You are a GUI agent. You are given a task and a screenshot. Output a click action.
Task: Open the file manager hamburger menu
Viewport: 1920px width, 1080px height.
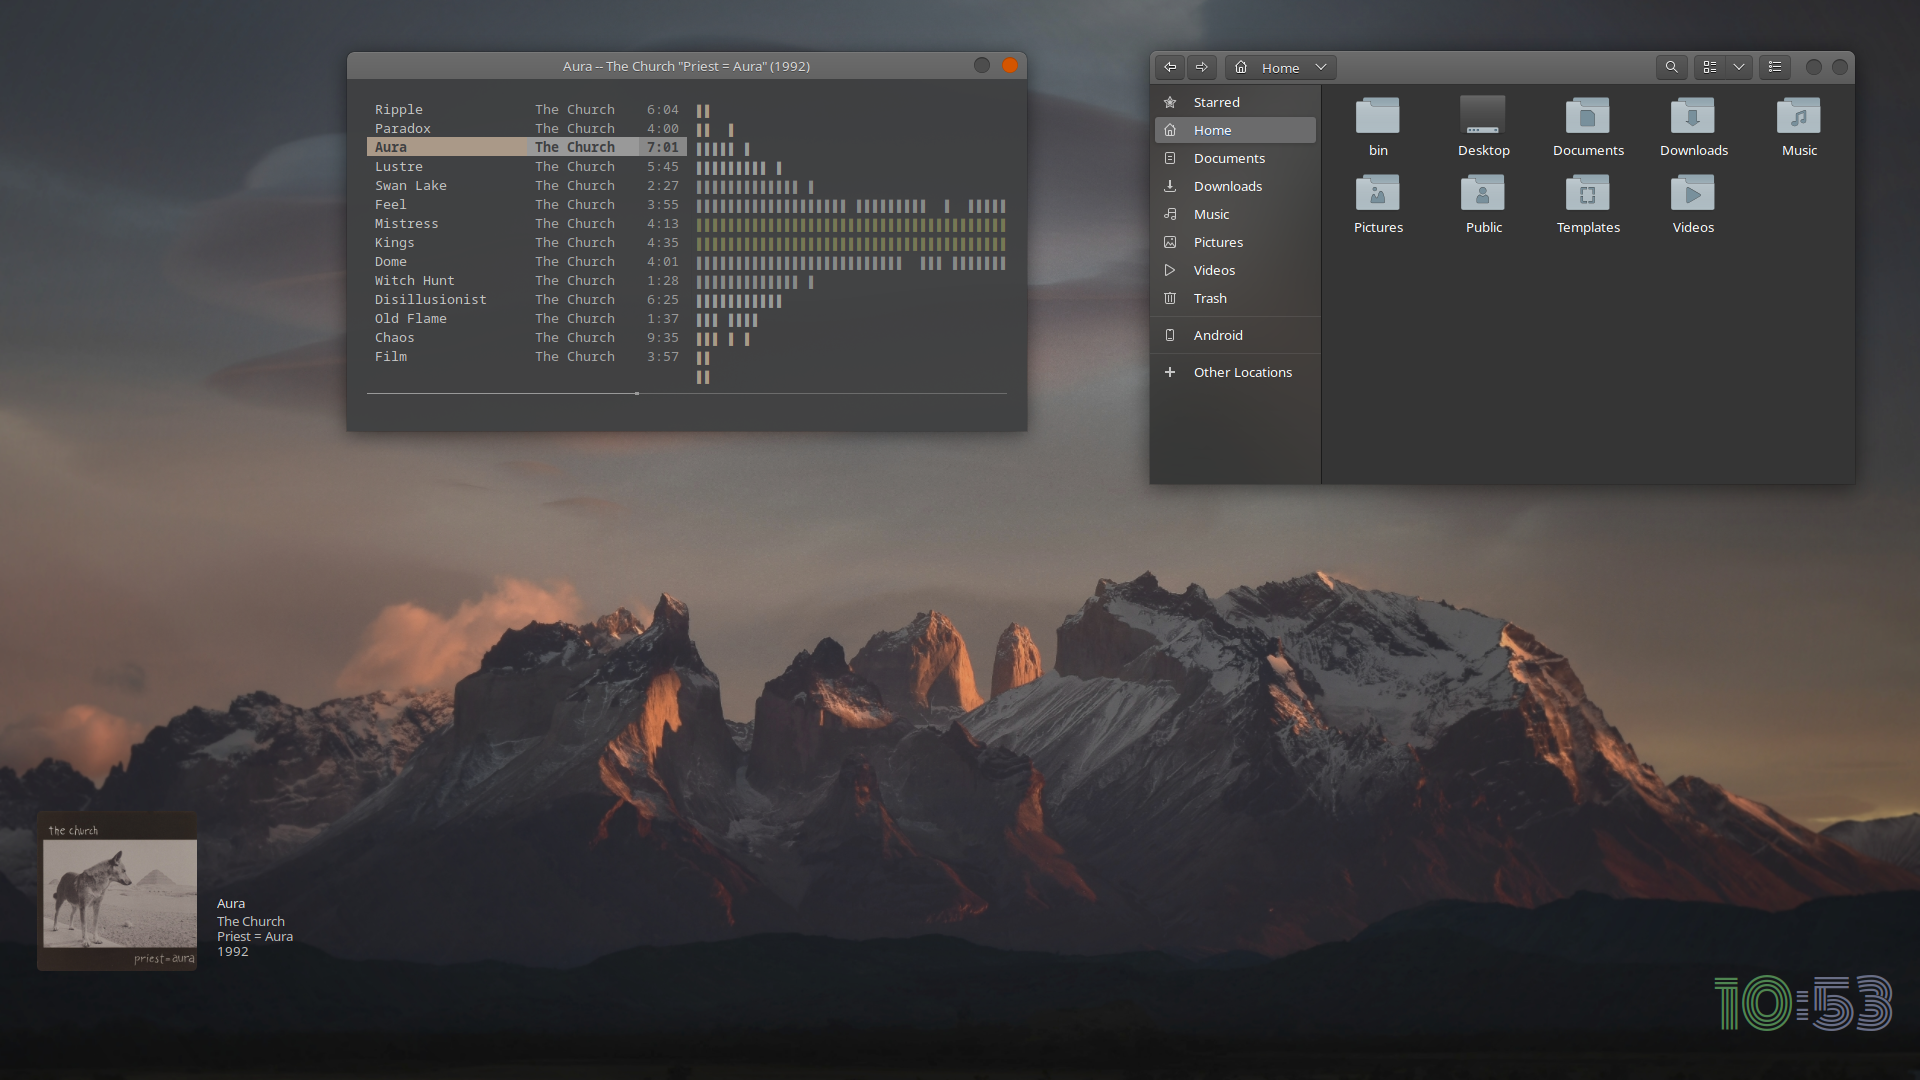coord(1775,67)
